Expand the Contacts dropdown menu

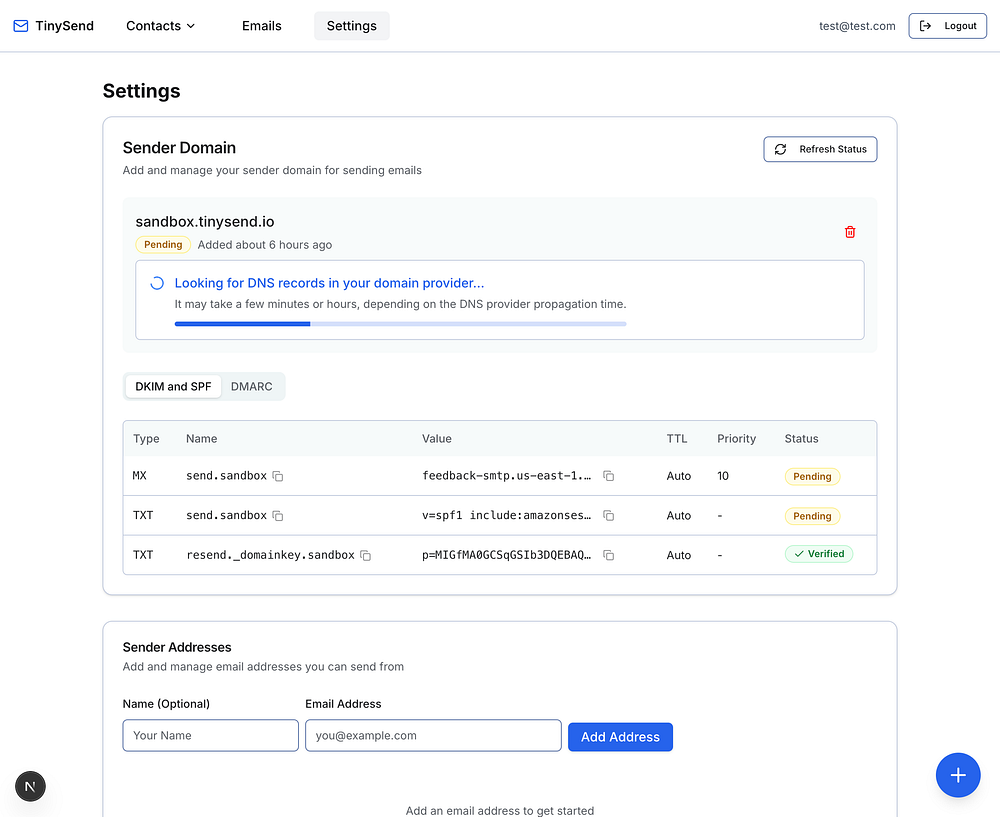[160, 26]
